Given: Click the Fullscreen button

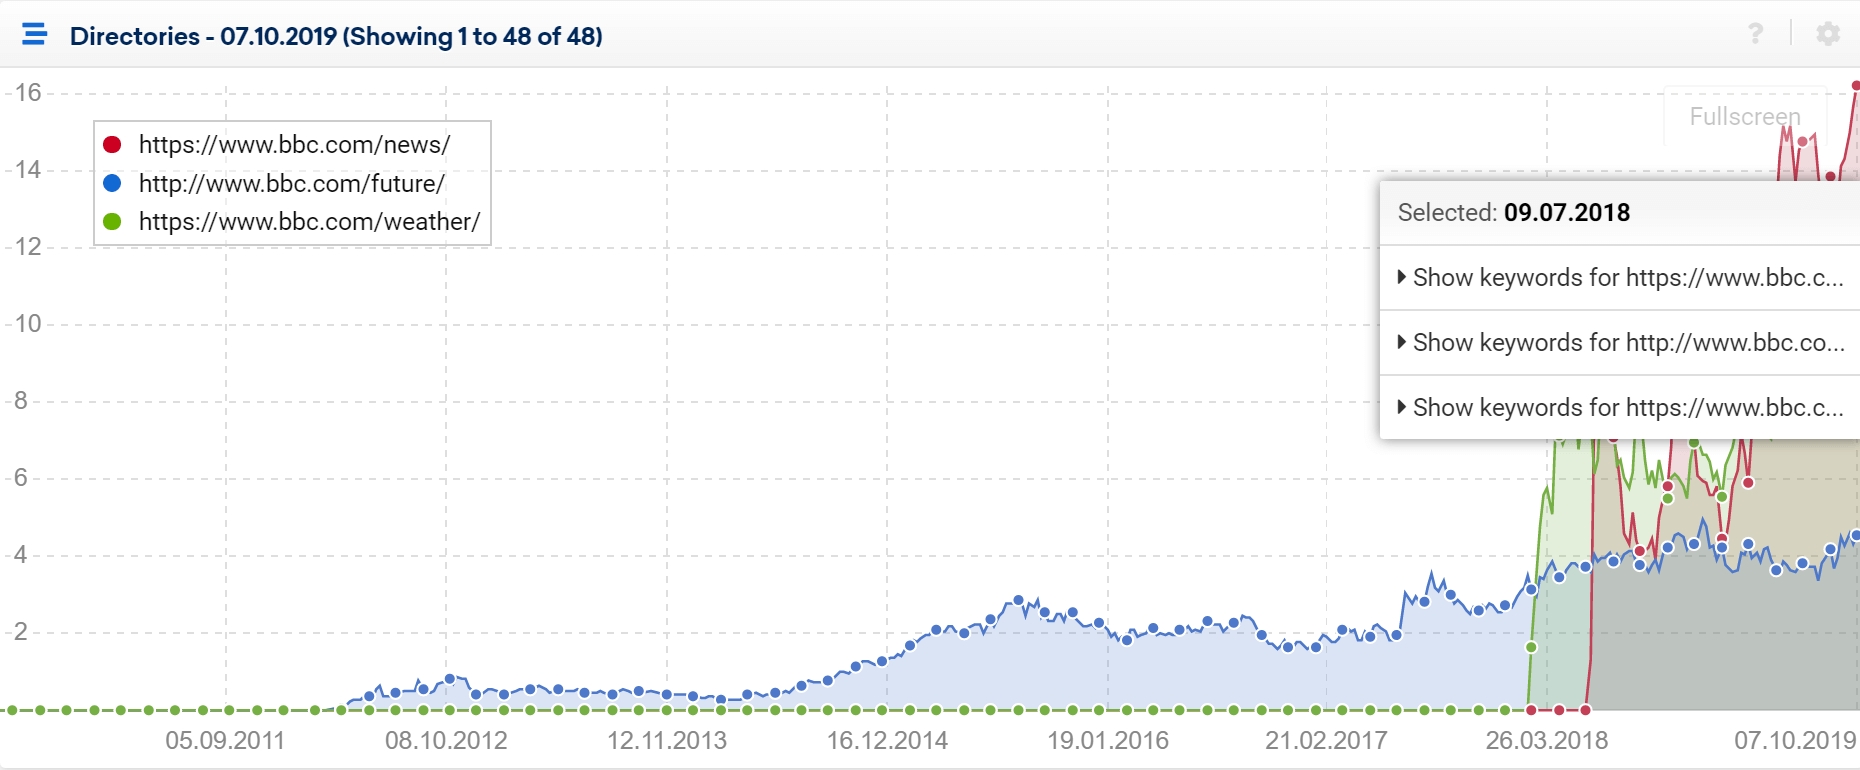Looking at the screenshot, I should pos(1745,116).
